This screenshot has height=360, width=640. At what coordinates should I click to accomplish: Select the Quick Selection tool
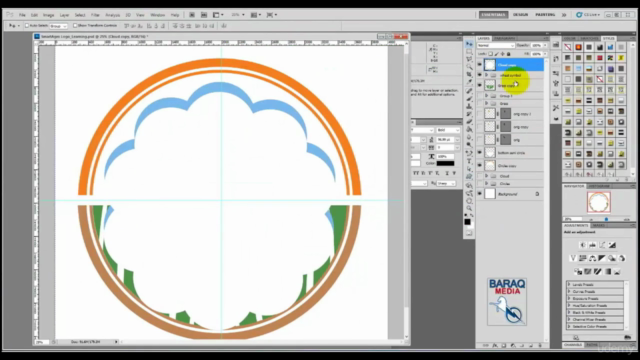[469, 67]
